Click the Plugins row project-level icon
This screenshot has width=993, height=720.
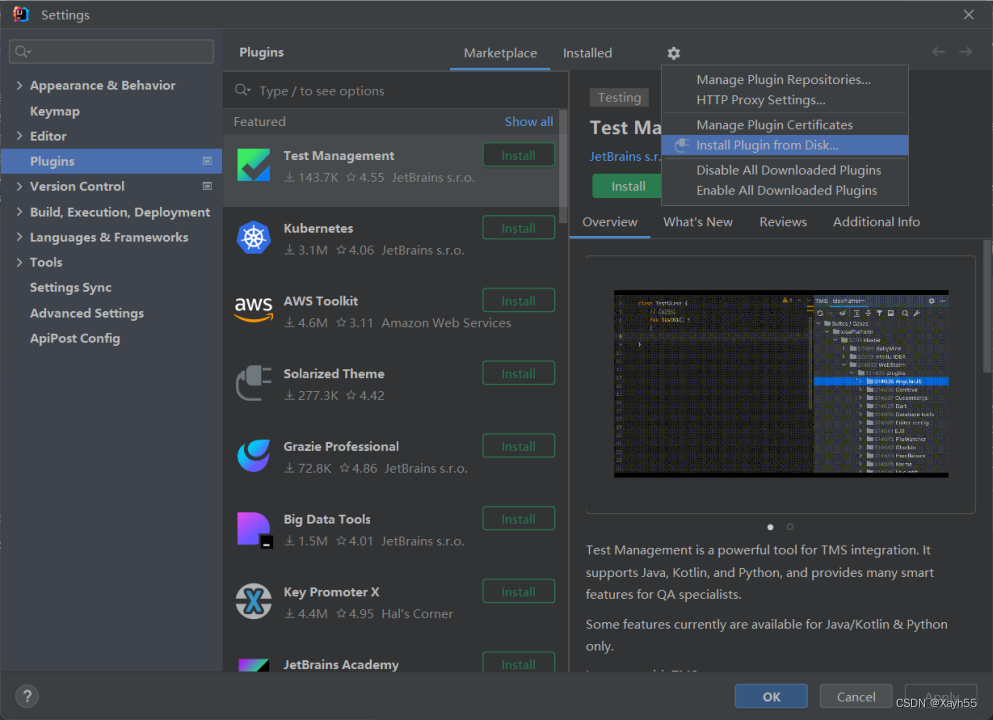(x=207, y=161)
